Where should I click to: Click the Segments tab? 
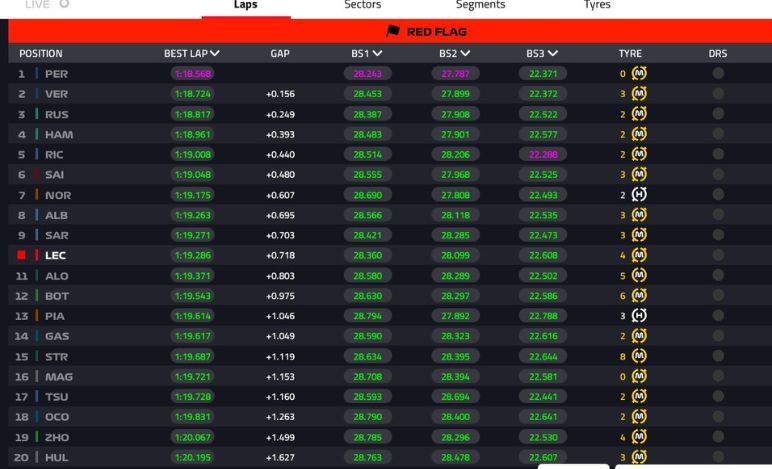point(480,5)
